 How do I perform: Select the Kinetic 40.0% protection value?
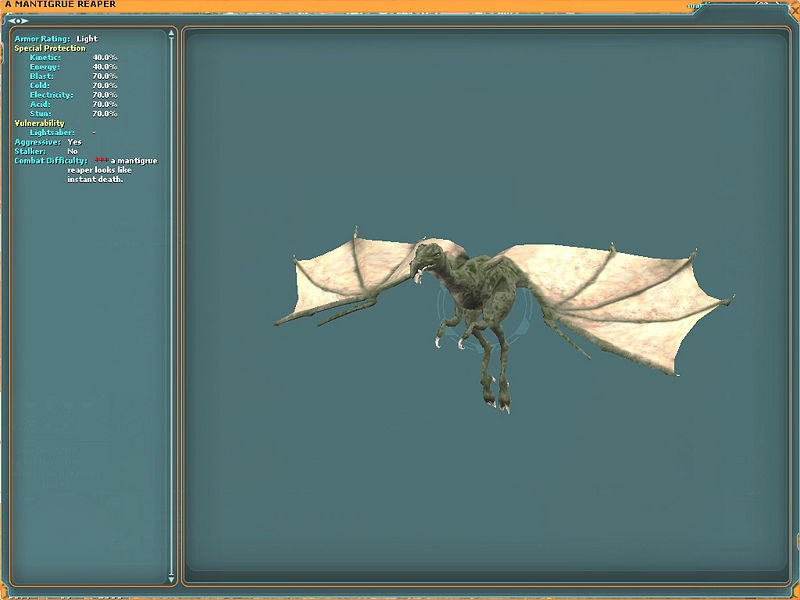tap(104, 57)
